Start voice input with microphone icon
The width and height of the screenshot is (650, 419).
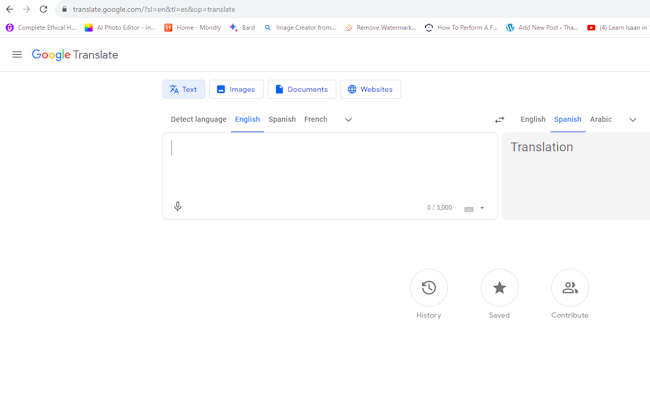[177, 206]
